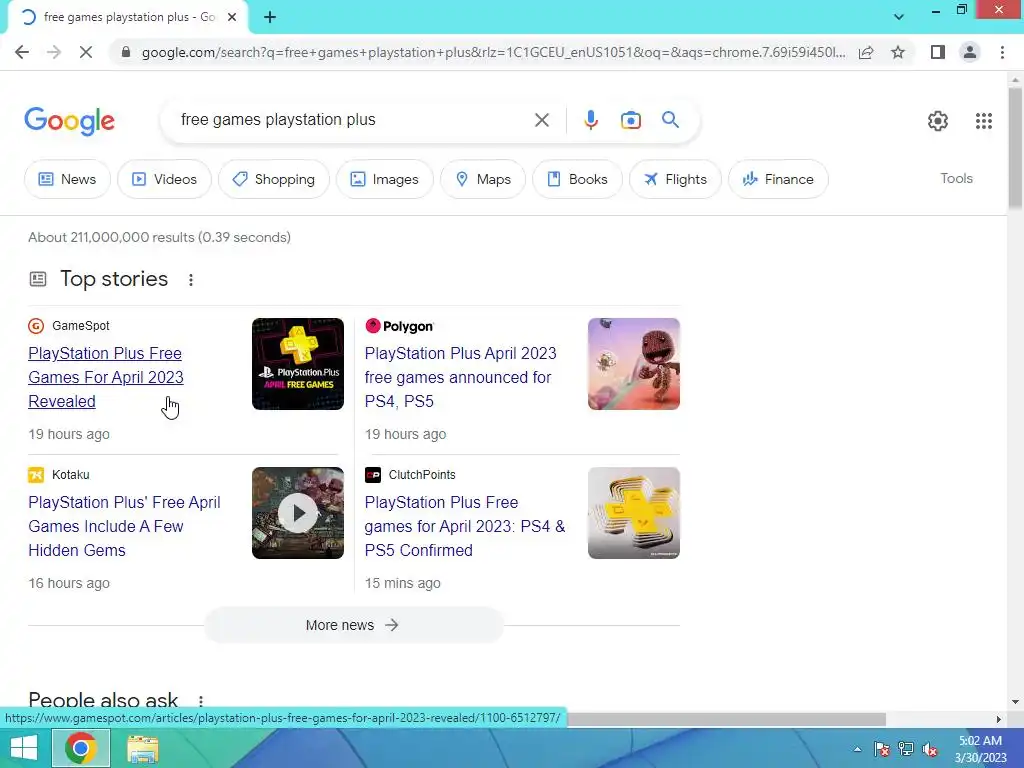Open Polygon PlayStation Plus April 2023 article

click(460, 377)
